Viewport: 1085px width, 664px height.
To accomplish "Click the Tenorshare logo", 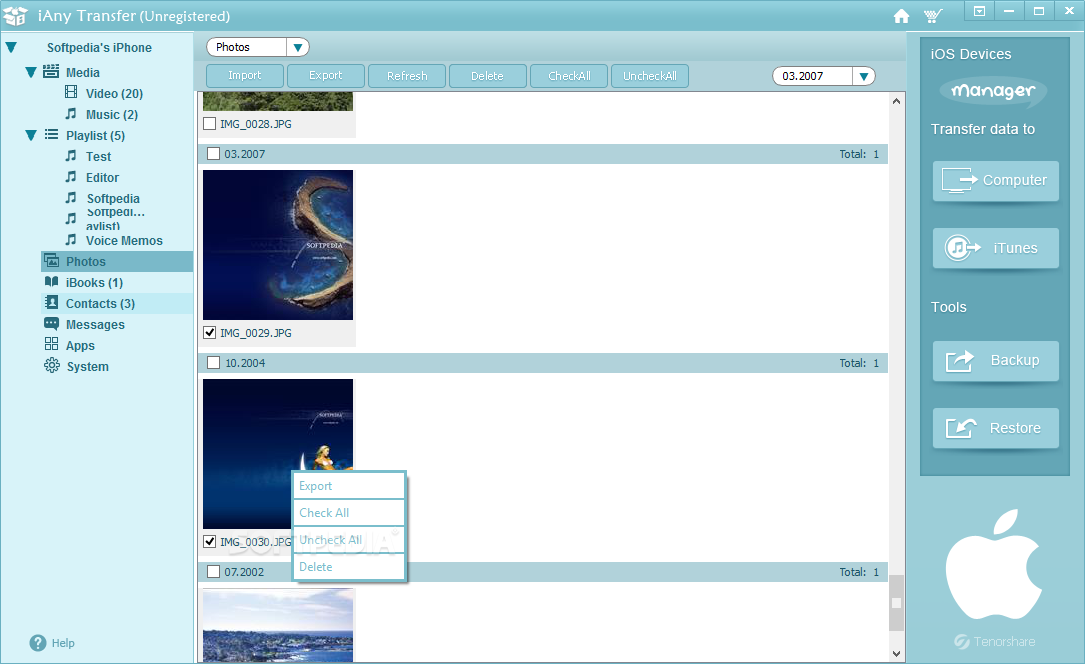I will click(x=994, y=641).
